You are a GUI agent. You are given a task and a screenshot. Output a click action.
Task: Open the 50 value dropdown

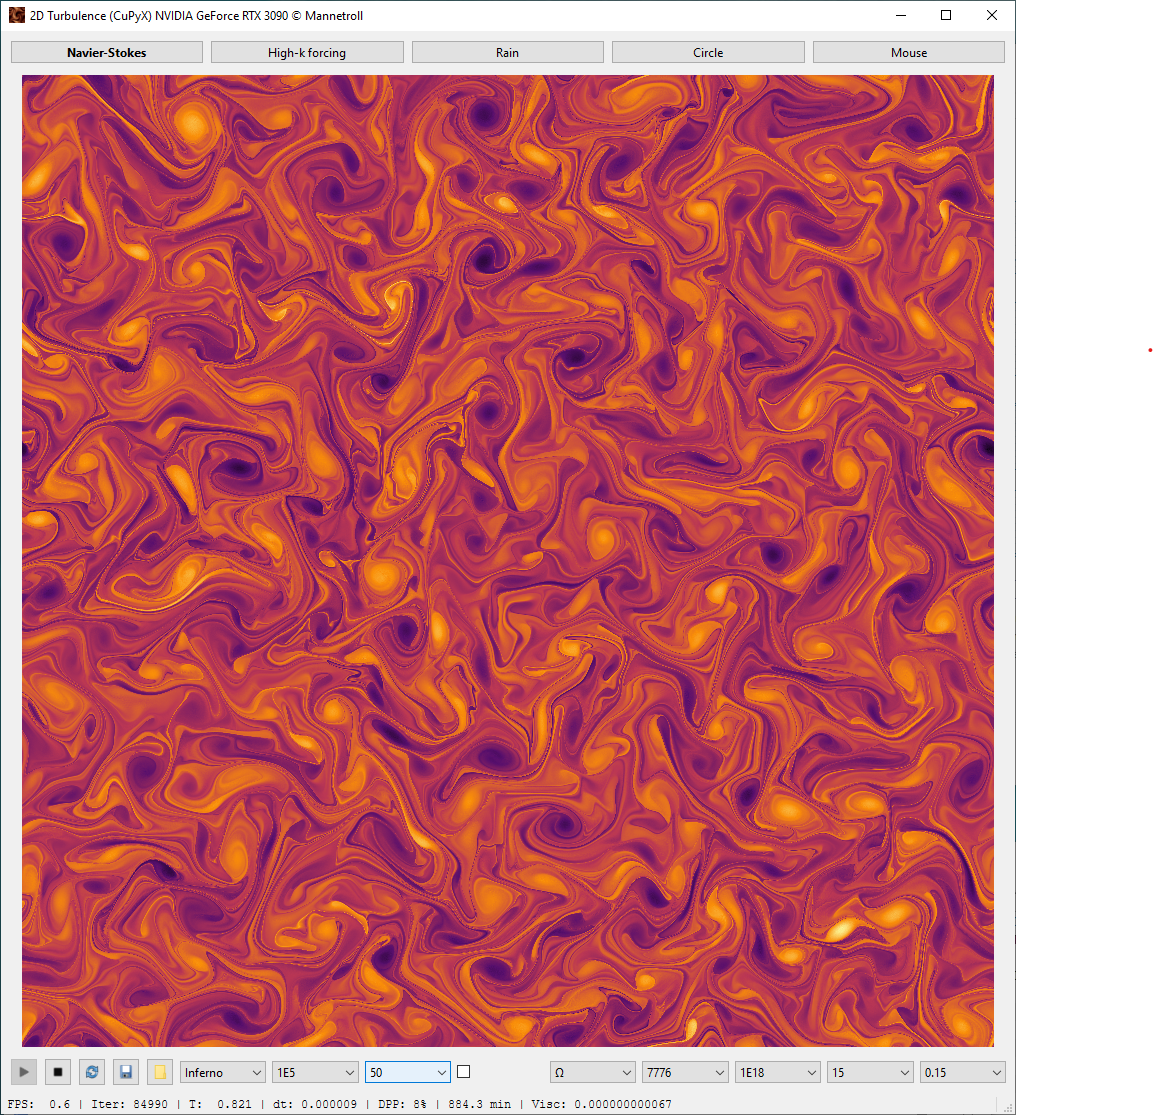point(407,1072)
